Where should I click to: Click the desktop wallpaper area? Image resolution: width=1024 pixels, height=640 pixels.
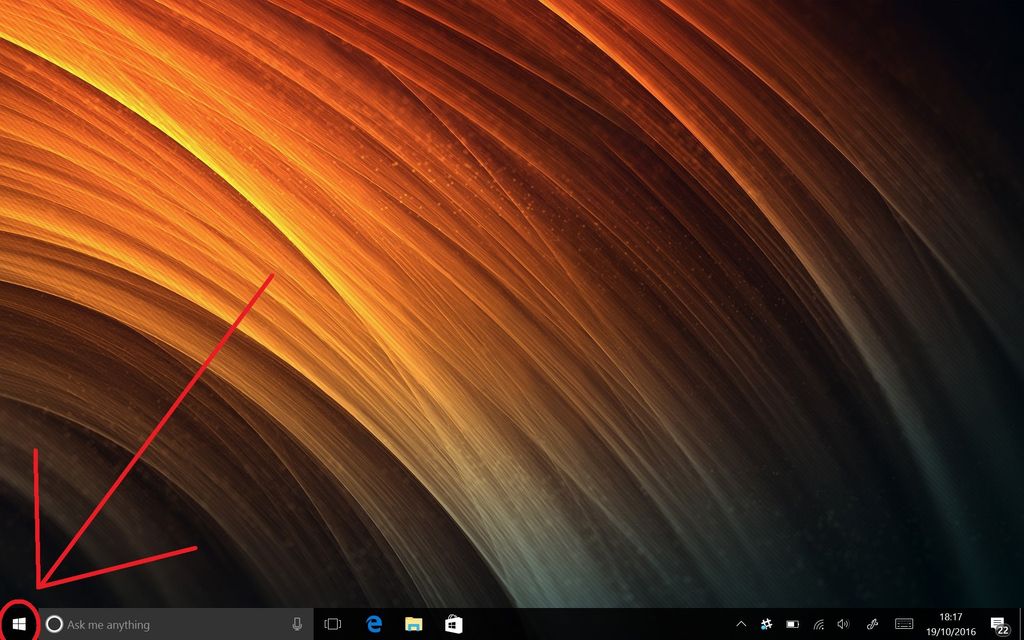point(512,300)
